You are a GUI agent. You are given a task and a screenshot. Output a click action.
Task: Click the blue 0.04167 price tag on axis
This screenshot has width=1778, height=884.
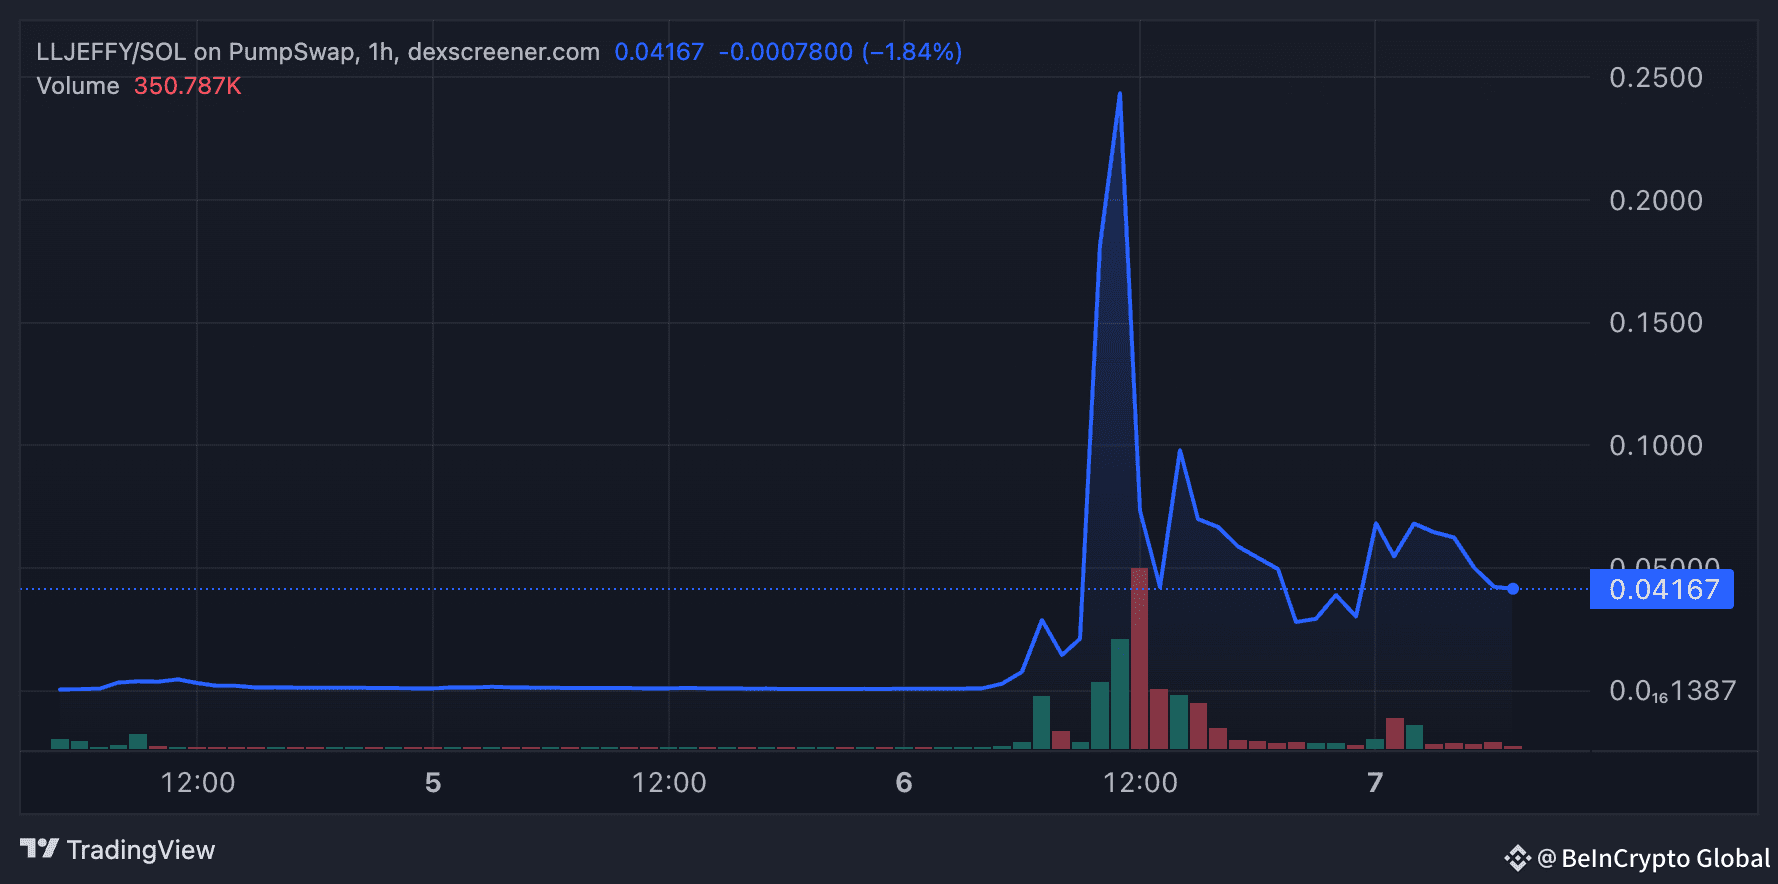click(x=1662, y=589)
